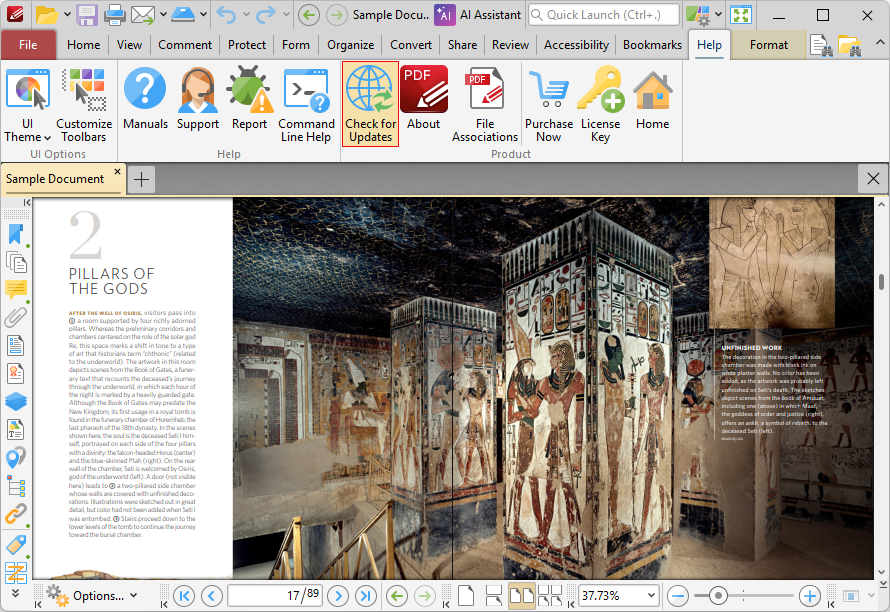Collapse the ribbon with the chevron
This screenshot has height=612, width=890.
click(x=879, y=43)
